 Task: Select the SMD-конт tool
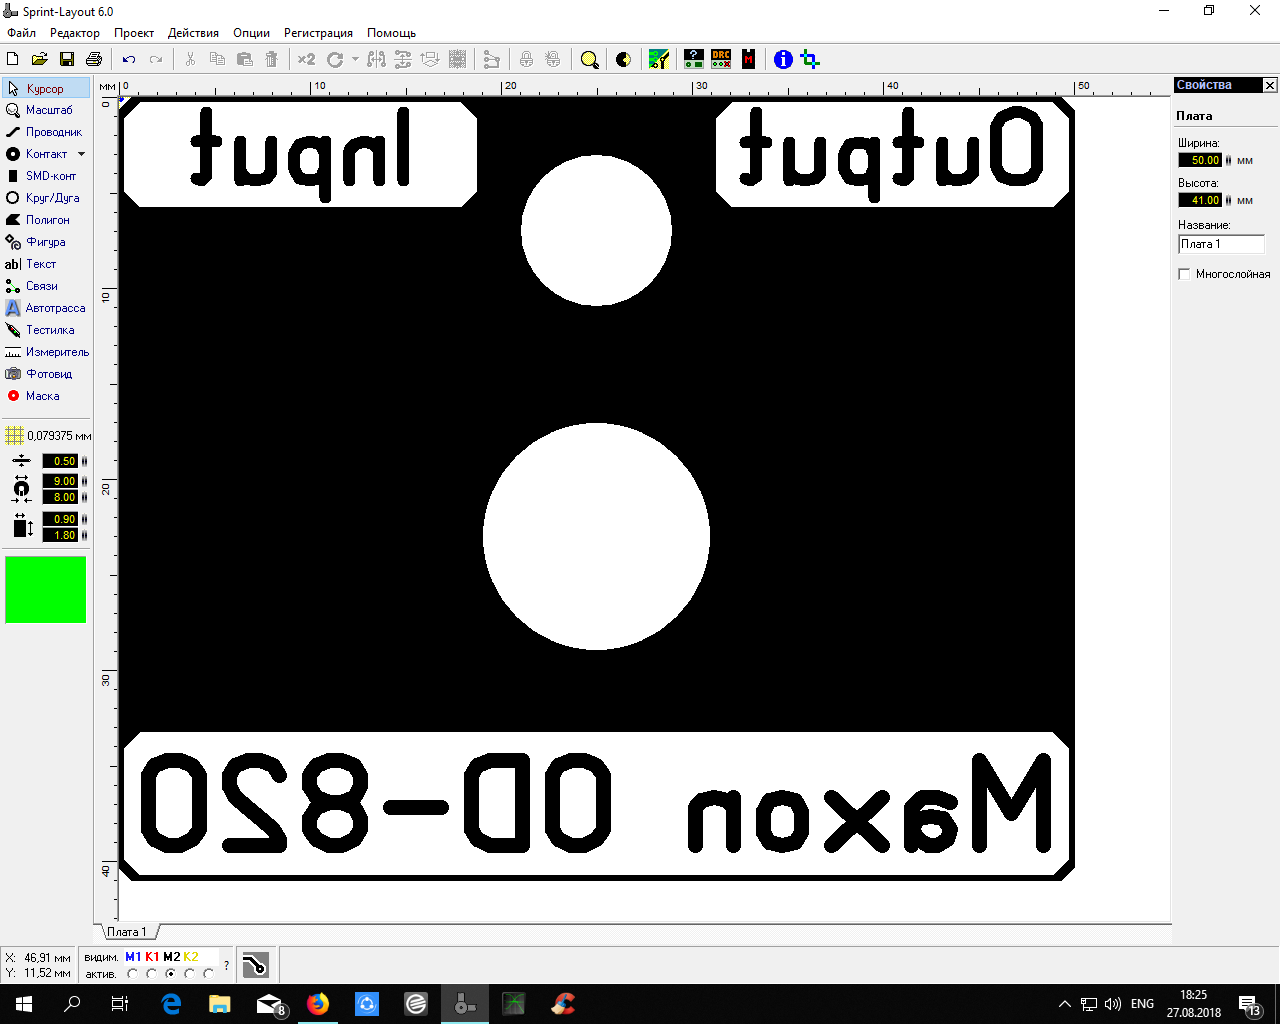click(x=46, y=176)
